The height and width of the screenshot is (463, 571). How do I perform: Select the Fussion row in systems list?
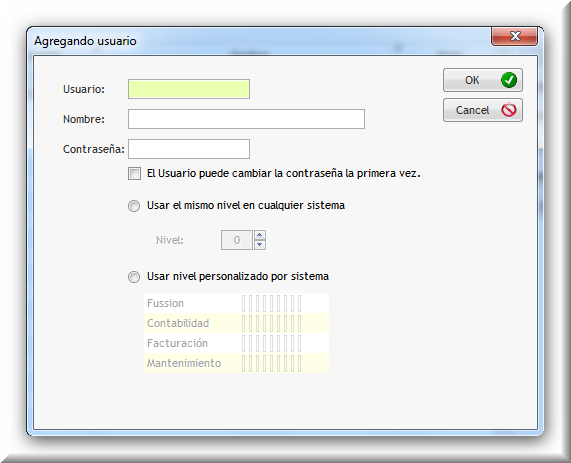pyautogui.click(x=236, y=303)
